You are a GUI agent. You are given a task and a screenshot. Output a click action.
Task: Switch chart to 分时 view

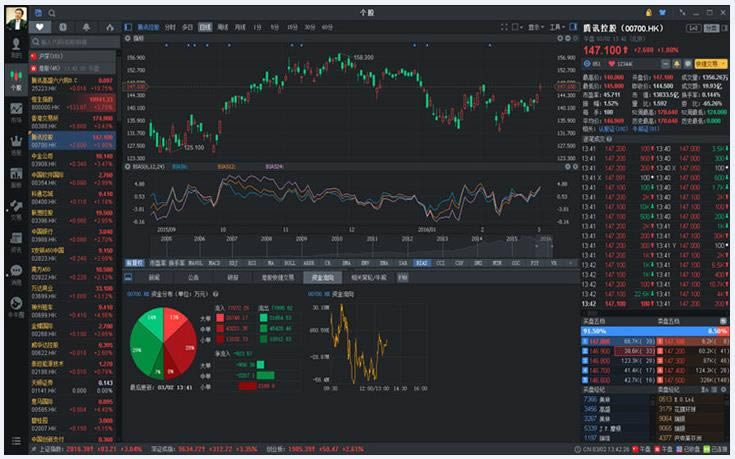(170, 27)
